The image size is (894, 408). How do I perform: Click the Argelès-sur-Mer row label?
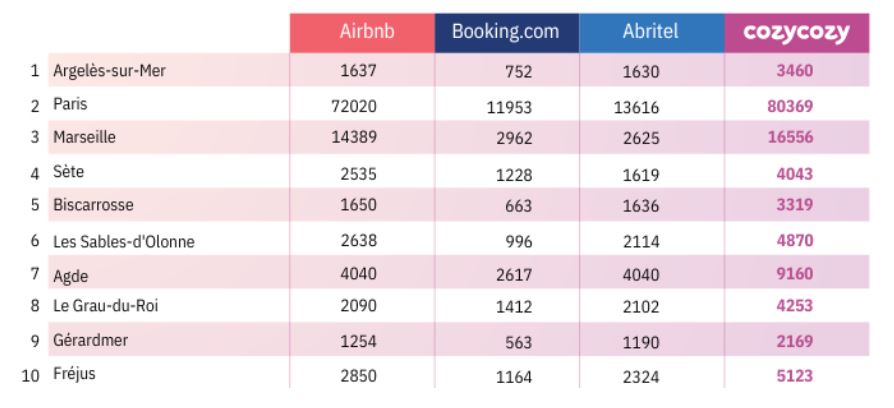click(x=105, y=70)
